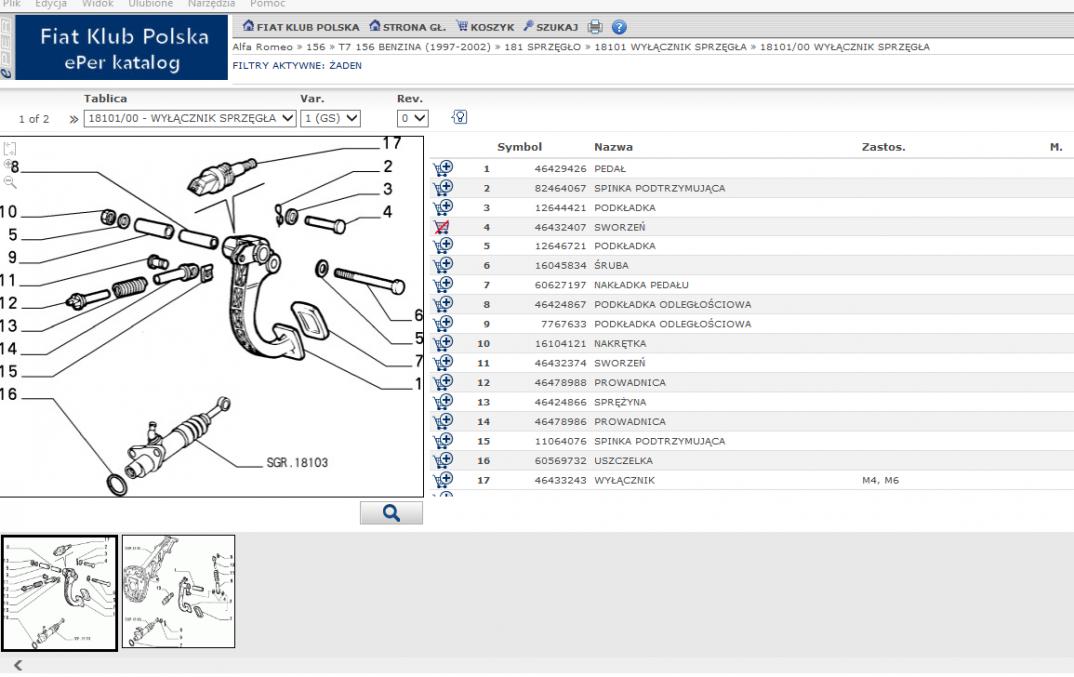Viewport: 1074px width, 677px height.
Task: Click the left scroll arrow at bottom
Action: 18,665
